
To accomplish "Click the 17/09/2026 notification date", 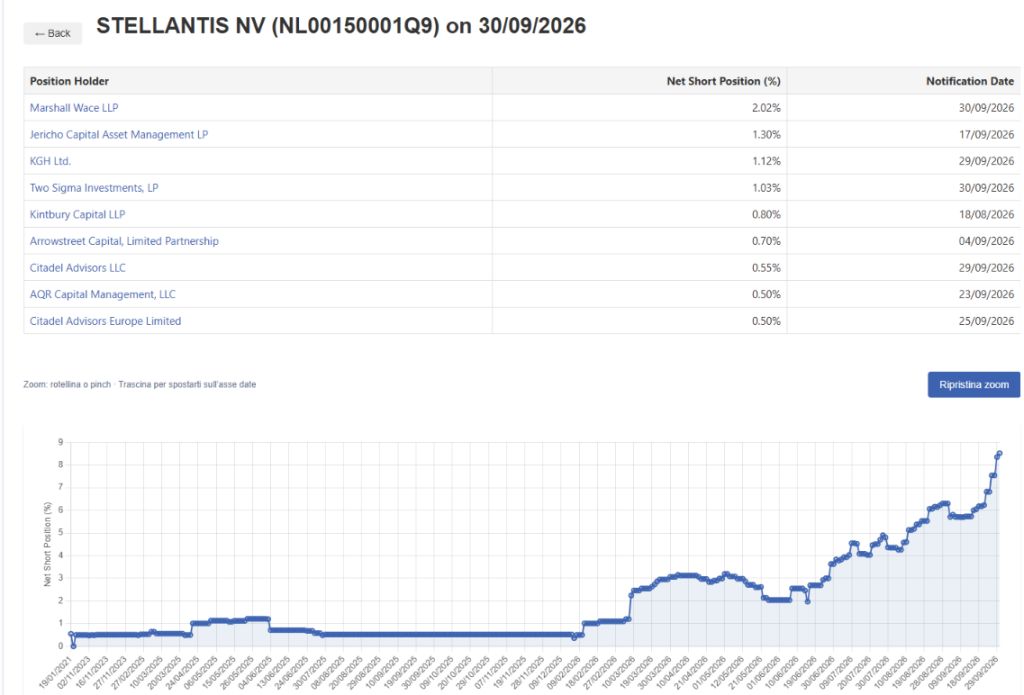I will click(986, 135).
